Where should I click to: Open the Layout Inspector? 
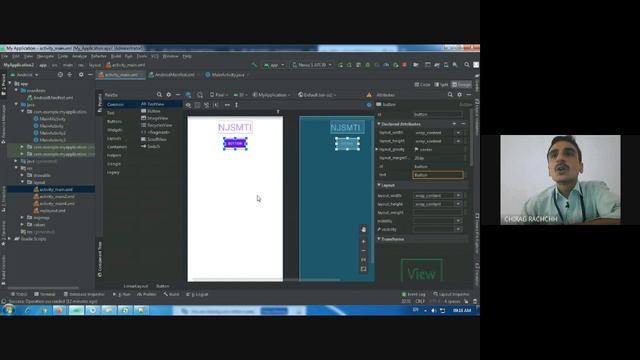pos(451,294)
